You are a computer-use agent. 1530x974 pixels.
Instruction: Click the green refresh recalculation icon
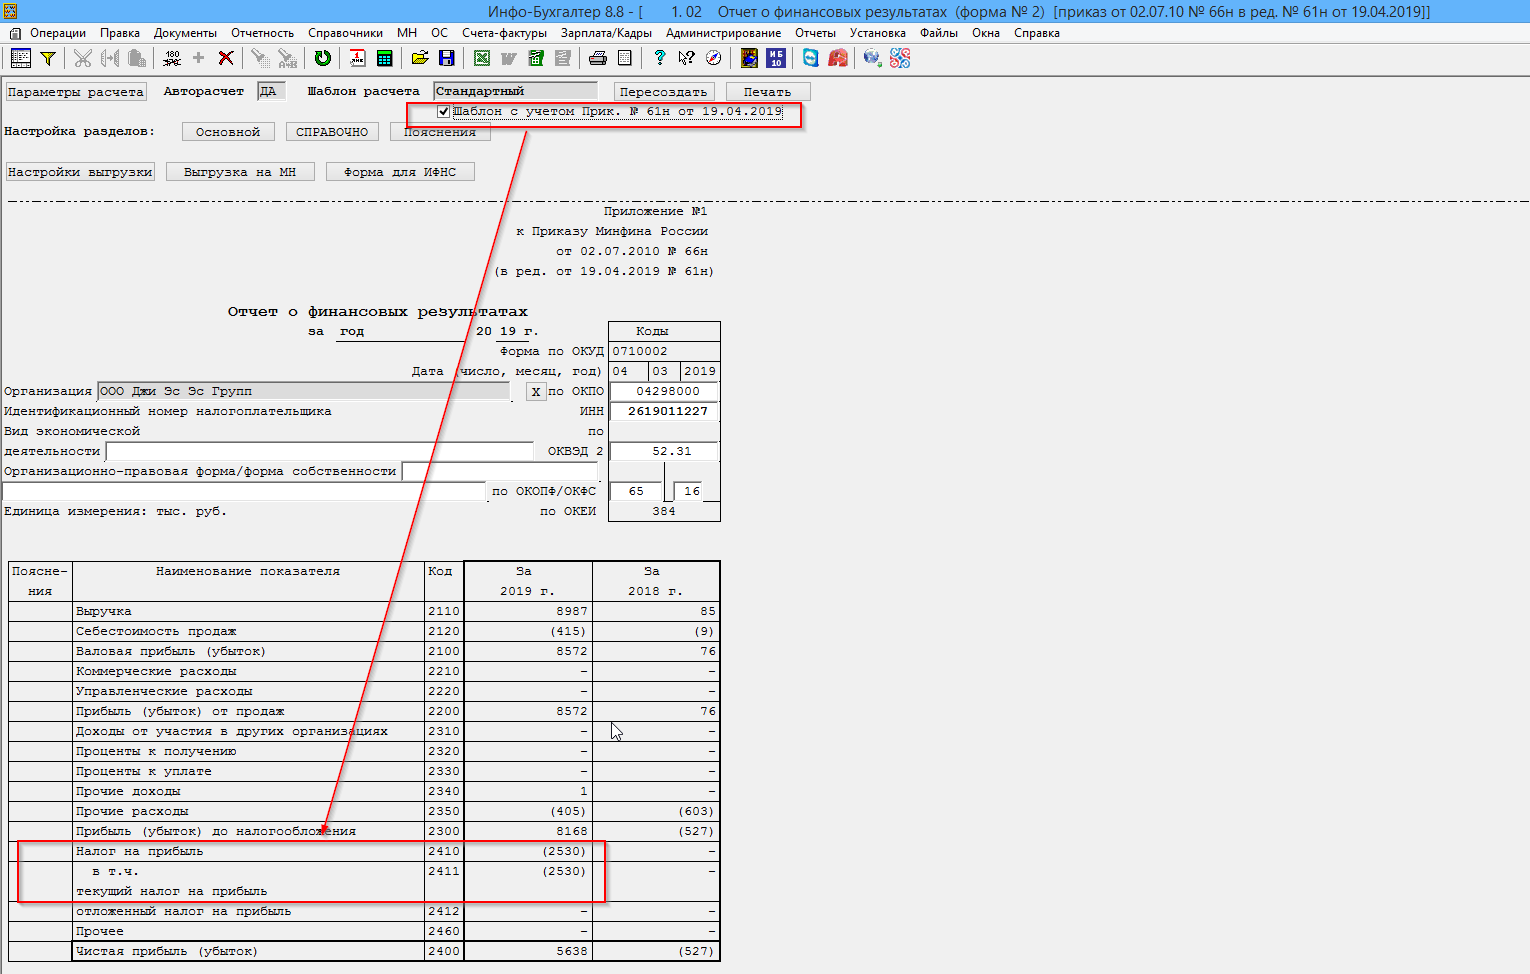pyautogui.click(x=322, y=58)
